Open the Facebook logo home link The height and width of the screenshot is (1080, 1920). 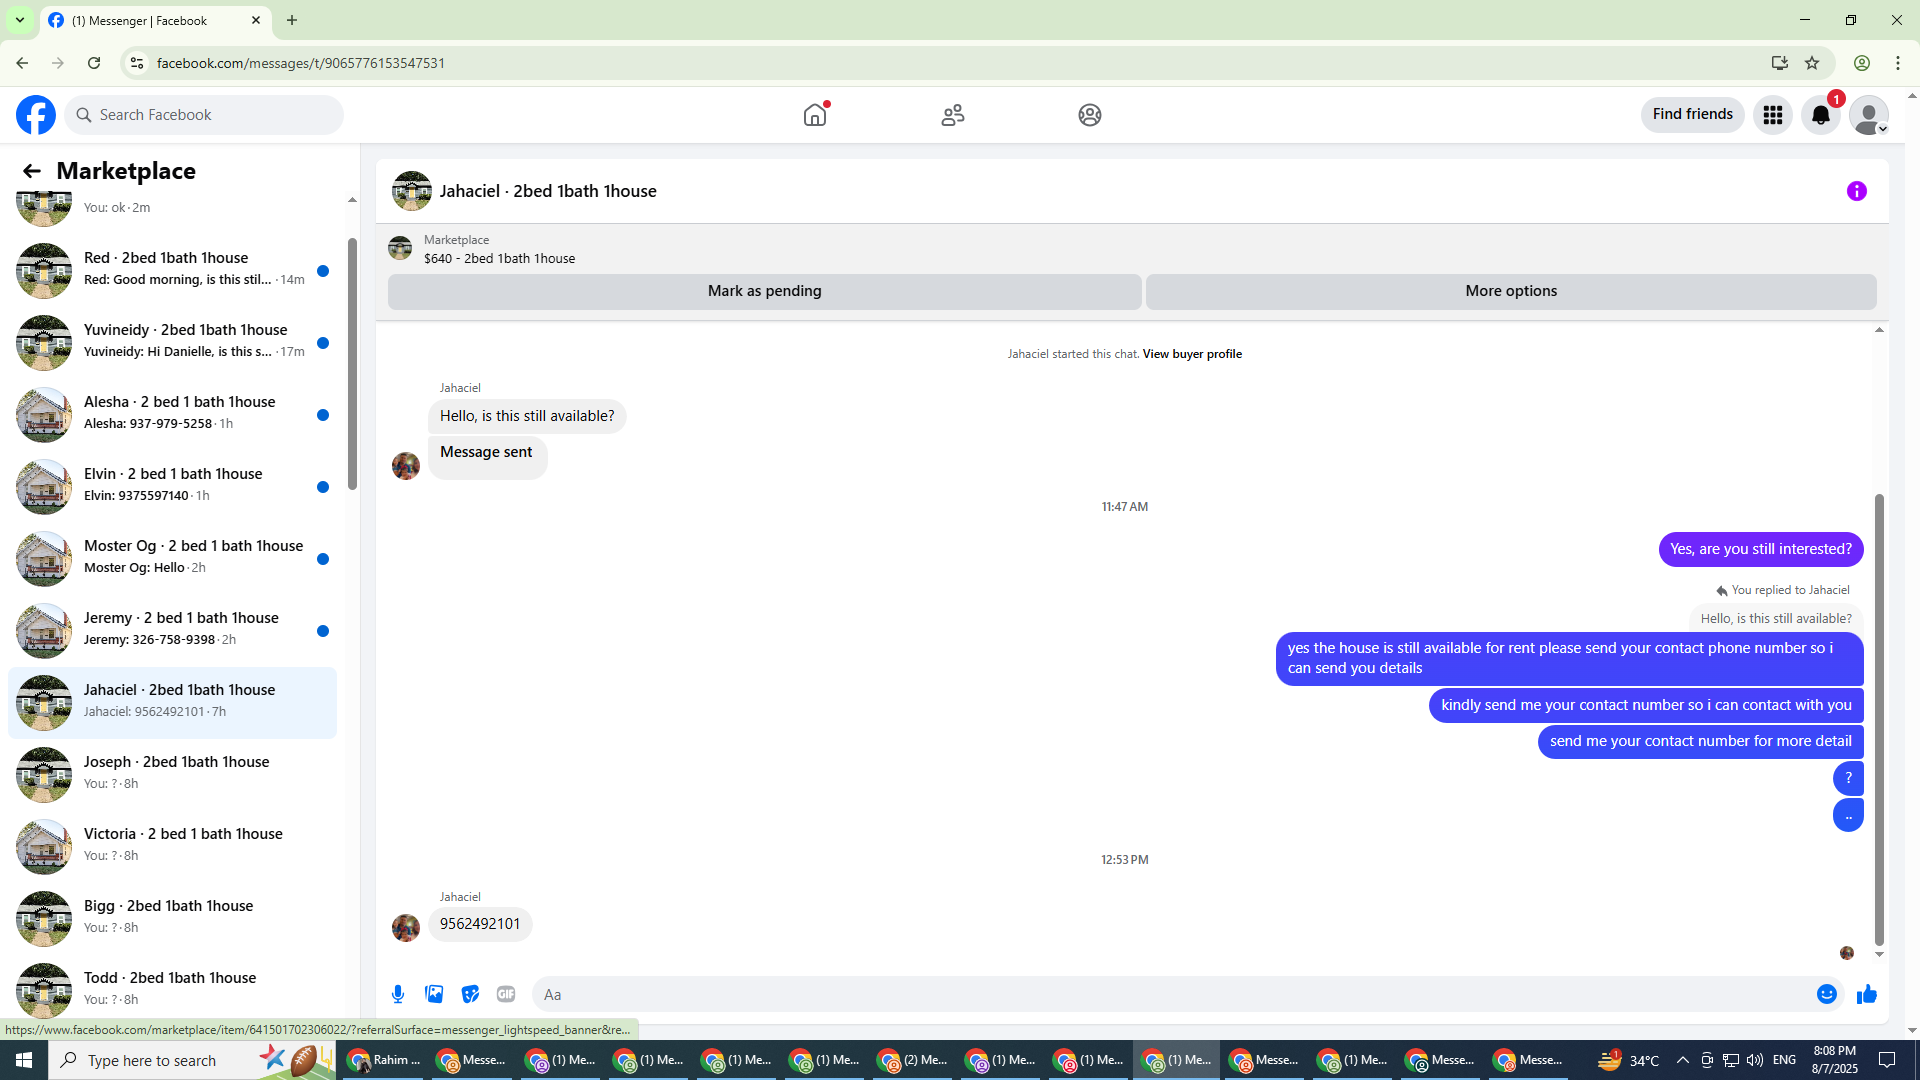click(36, 115)
